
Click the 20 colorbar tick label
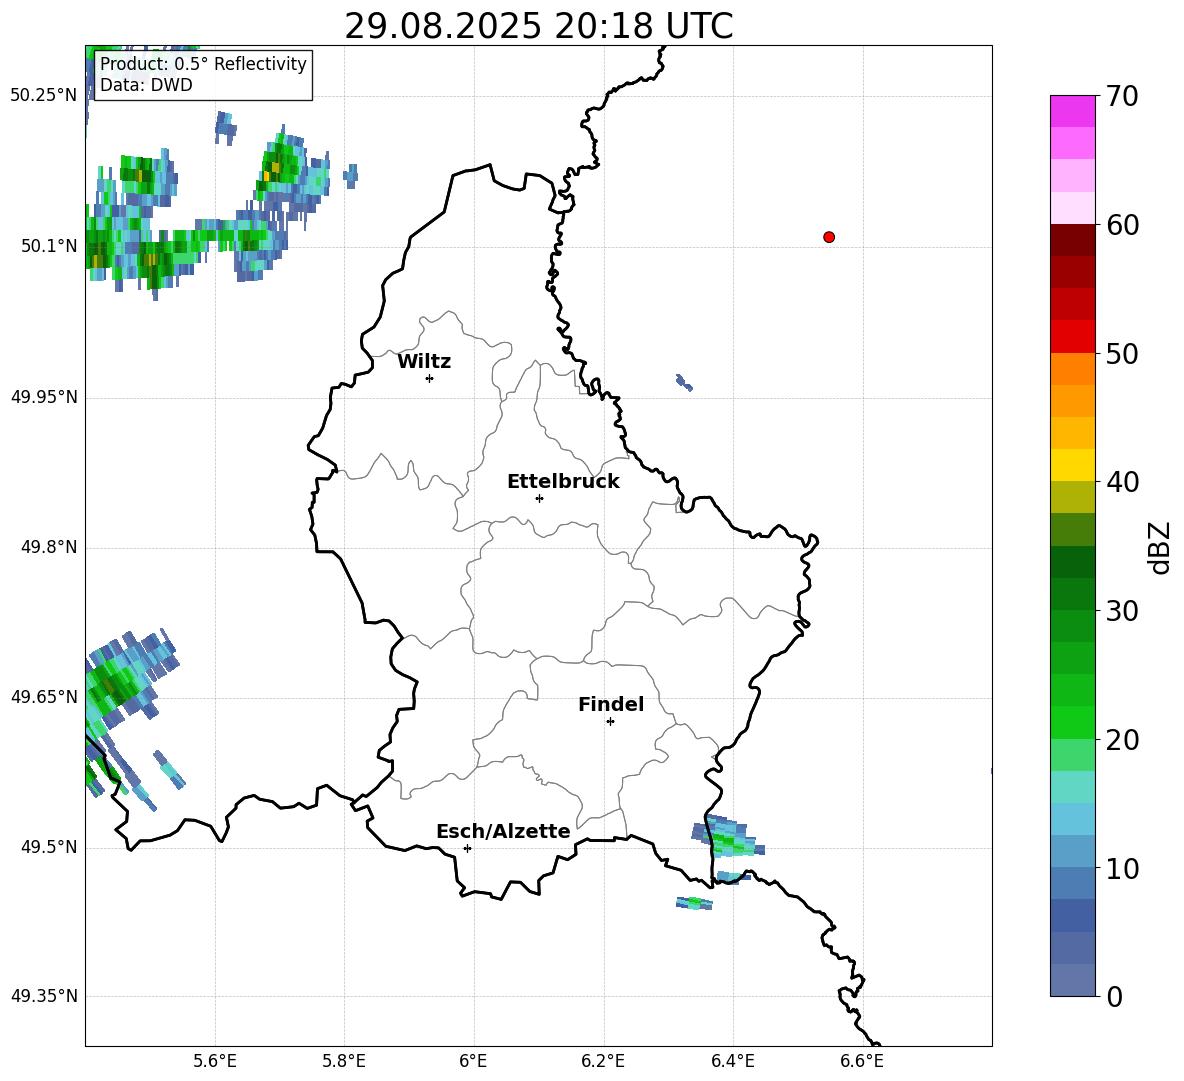[x=1122, y=739]
